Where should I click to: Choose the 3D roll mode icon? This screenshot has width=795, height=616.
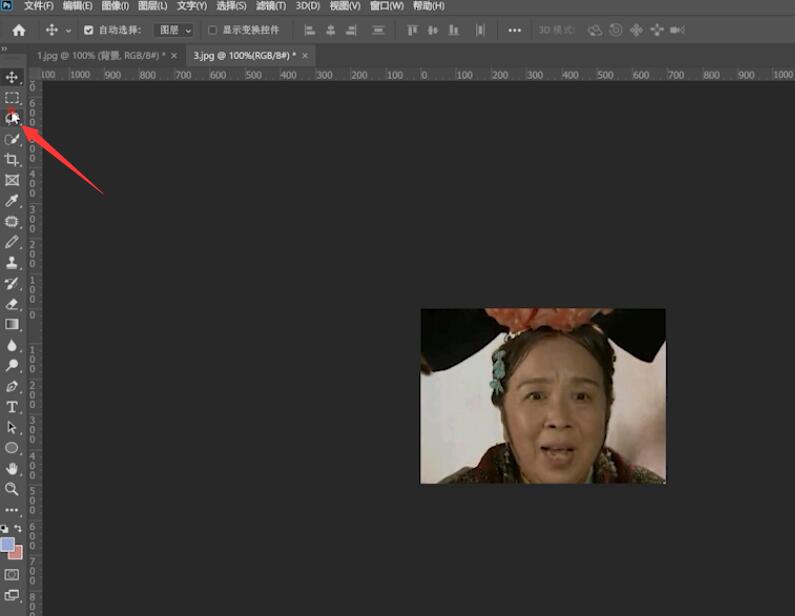(x=616, y=30)
